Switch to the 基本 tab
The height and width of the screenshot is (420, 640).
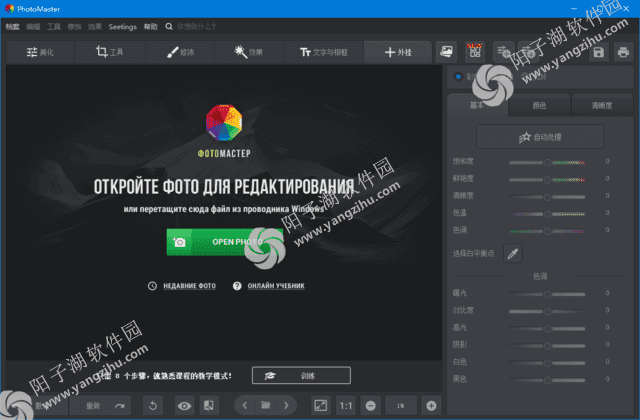(x=477, y=105)
